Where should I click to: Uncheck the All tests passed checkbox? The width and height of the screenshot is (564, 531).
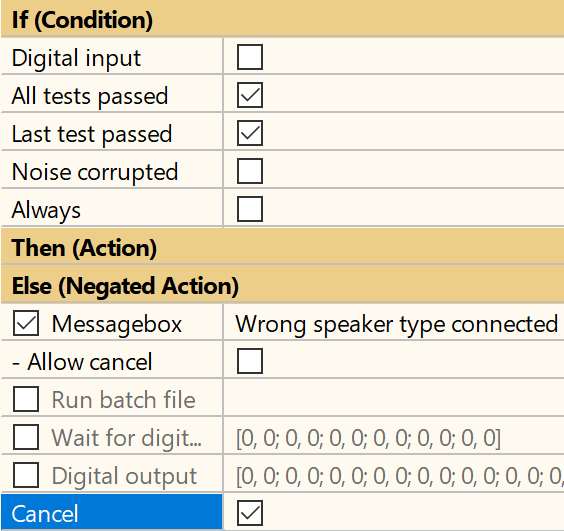click(x=250, y=95)
